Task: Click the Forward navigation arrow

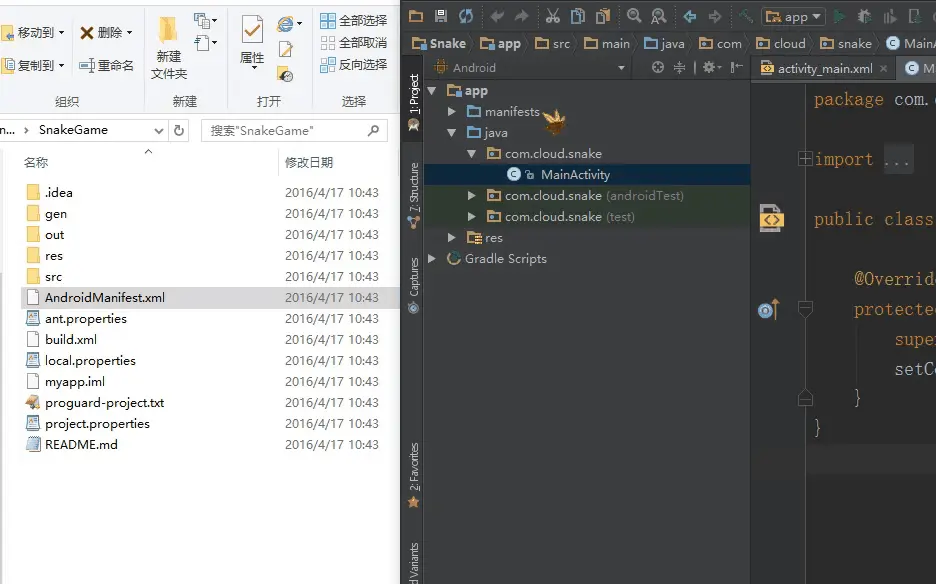Action: 715,16
